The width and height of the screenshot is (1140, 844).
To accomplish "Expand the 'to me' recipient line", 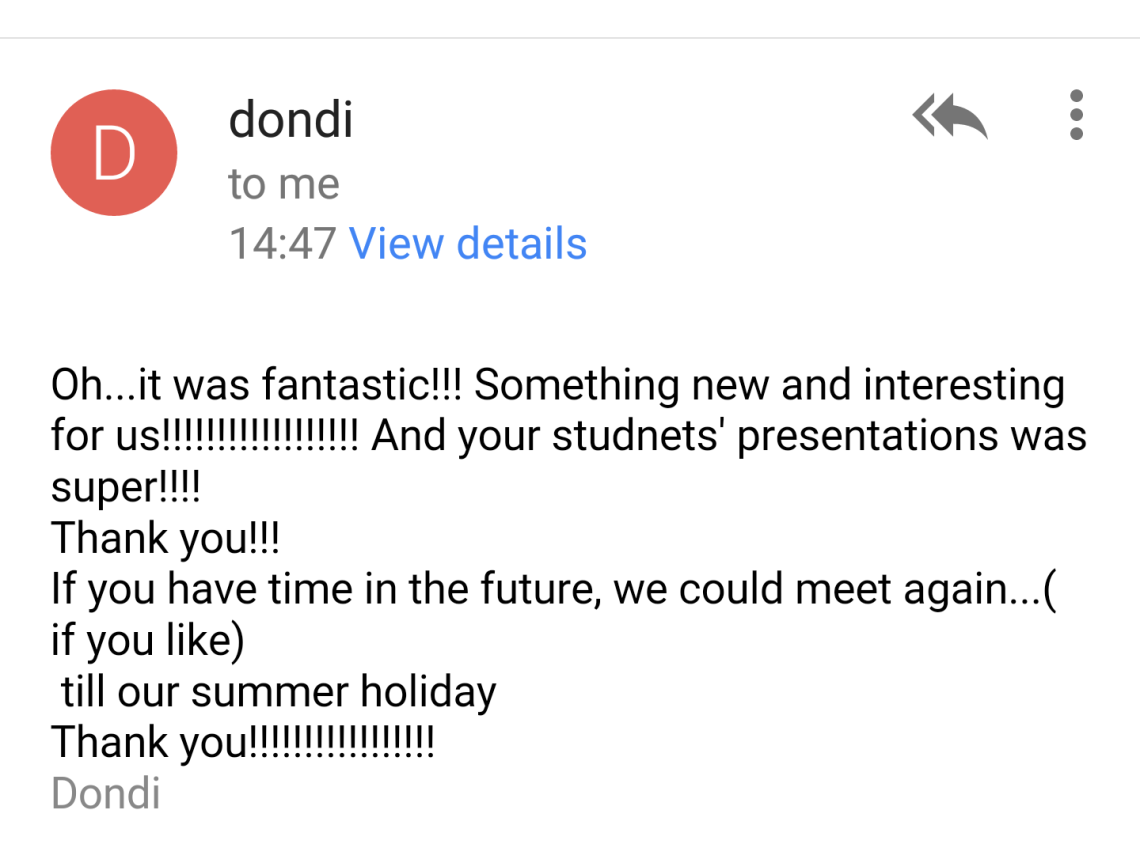I will coord(284,184).
